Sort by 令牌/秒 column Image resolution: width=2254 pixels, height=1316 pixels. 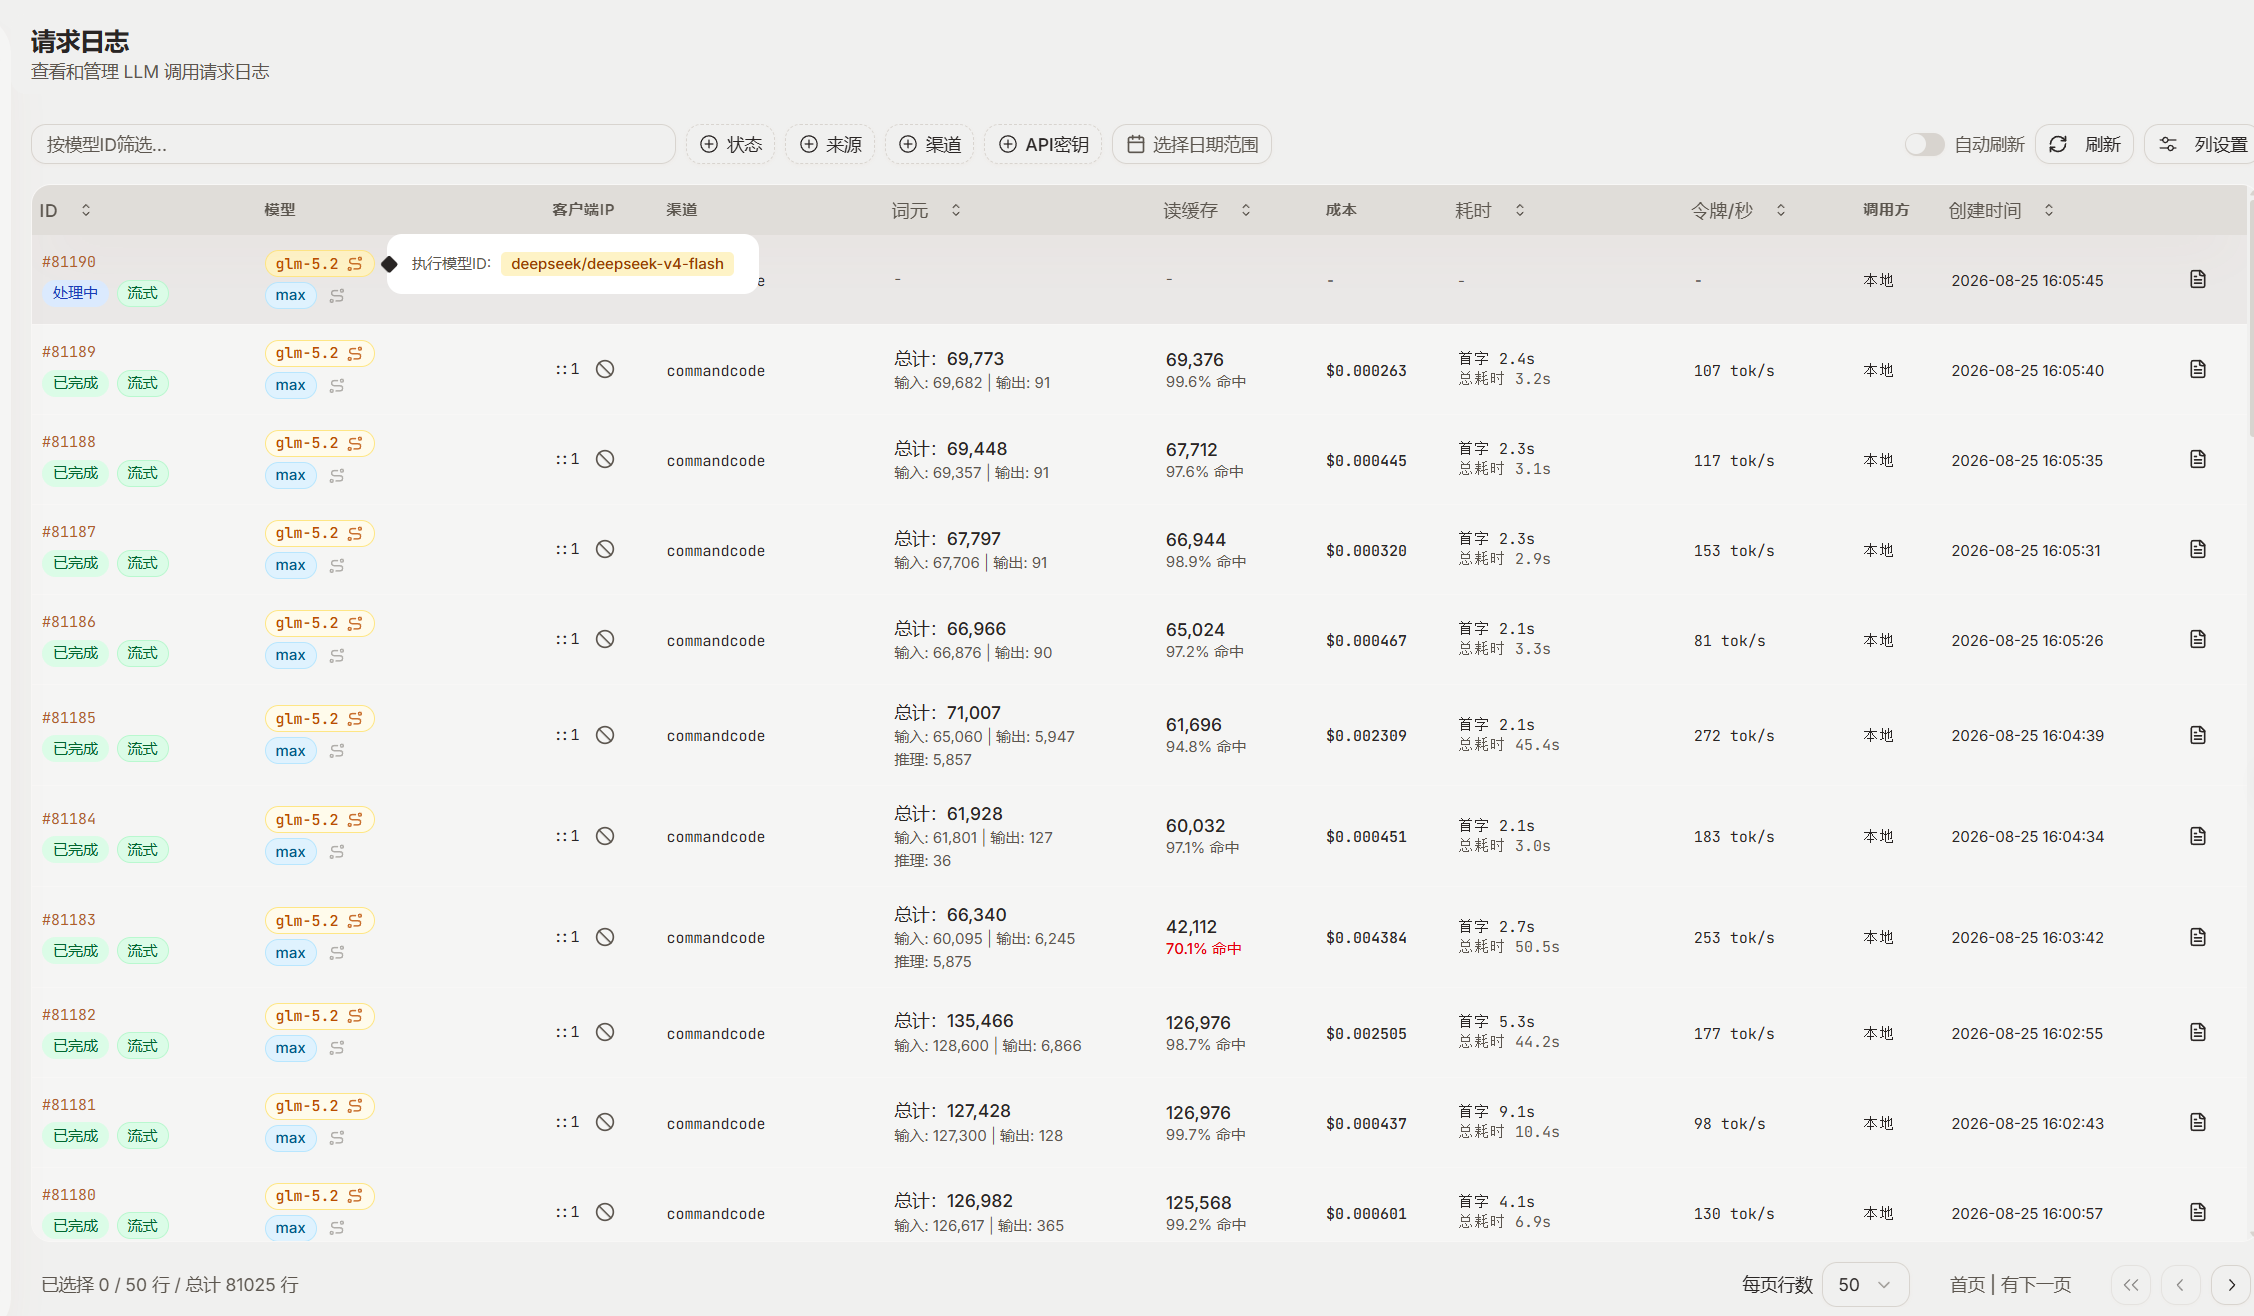1738,210
